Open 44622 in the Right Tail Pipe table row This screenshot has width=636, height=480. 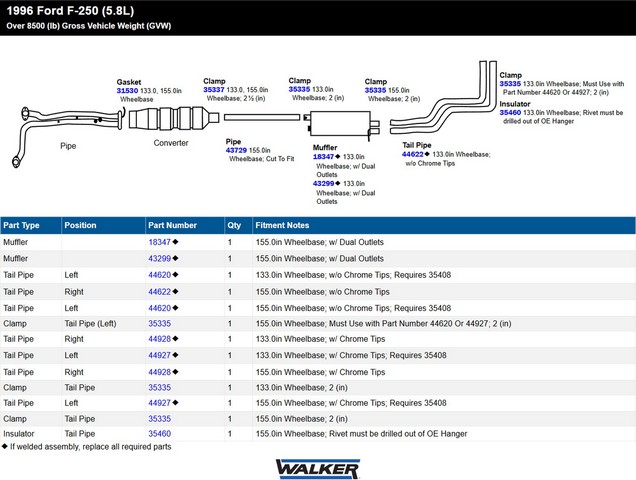point(159,292)
